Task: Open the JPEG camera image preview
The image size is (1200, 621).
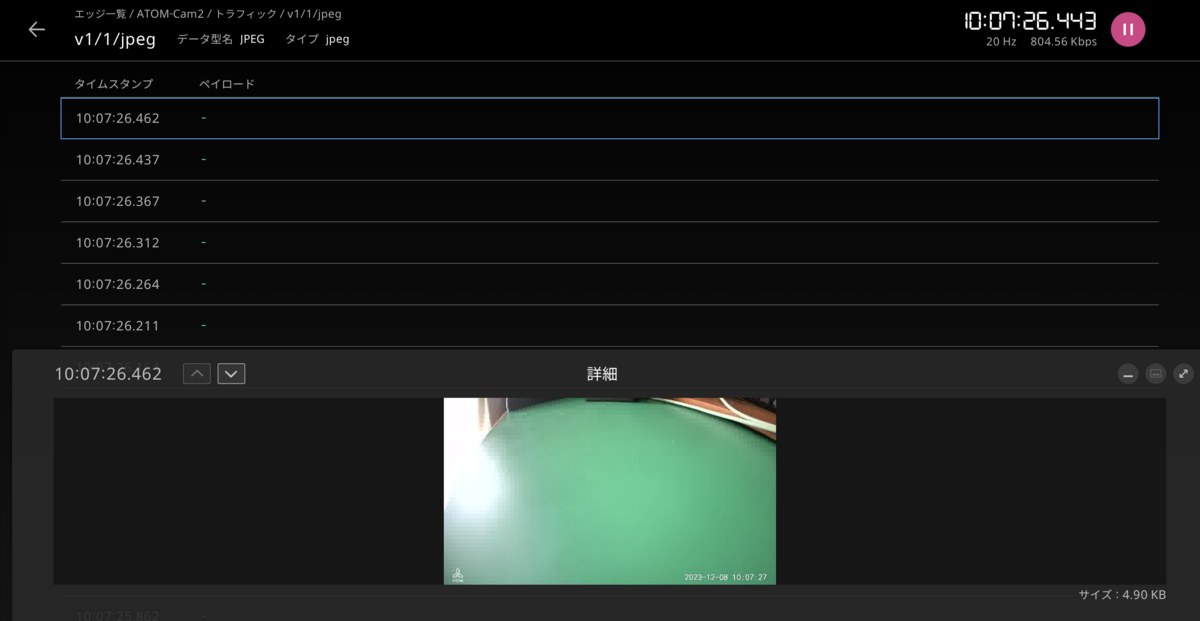Action: [610, 491]
